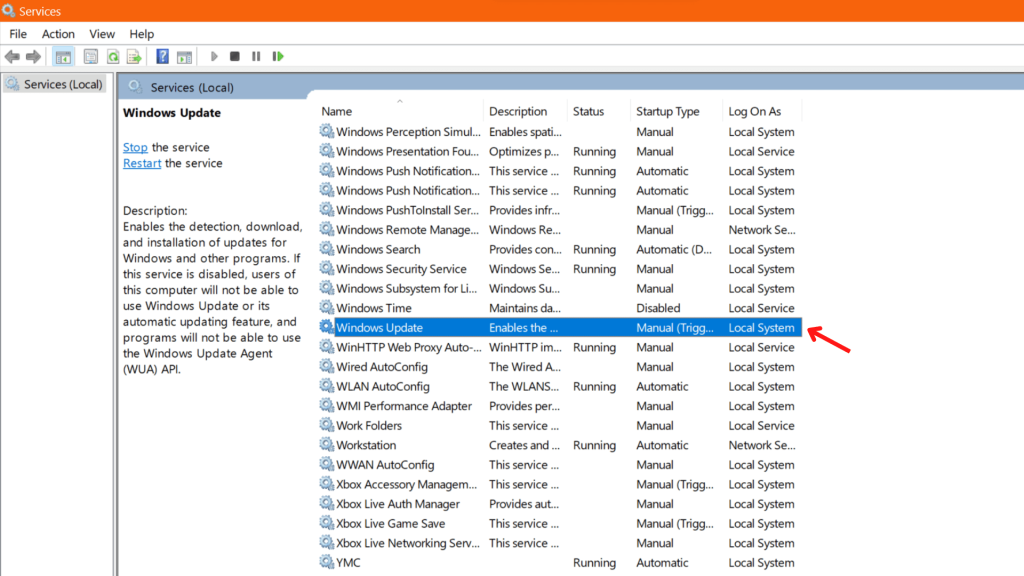Select Windows Presentation Fou... service
Viewport: 1024px width, 576px height.
click(x=408, y=152)
